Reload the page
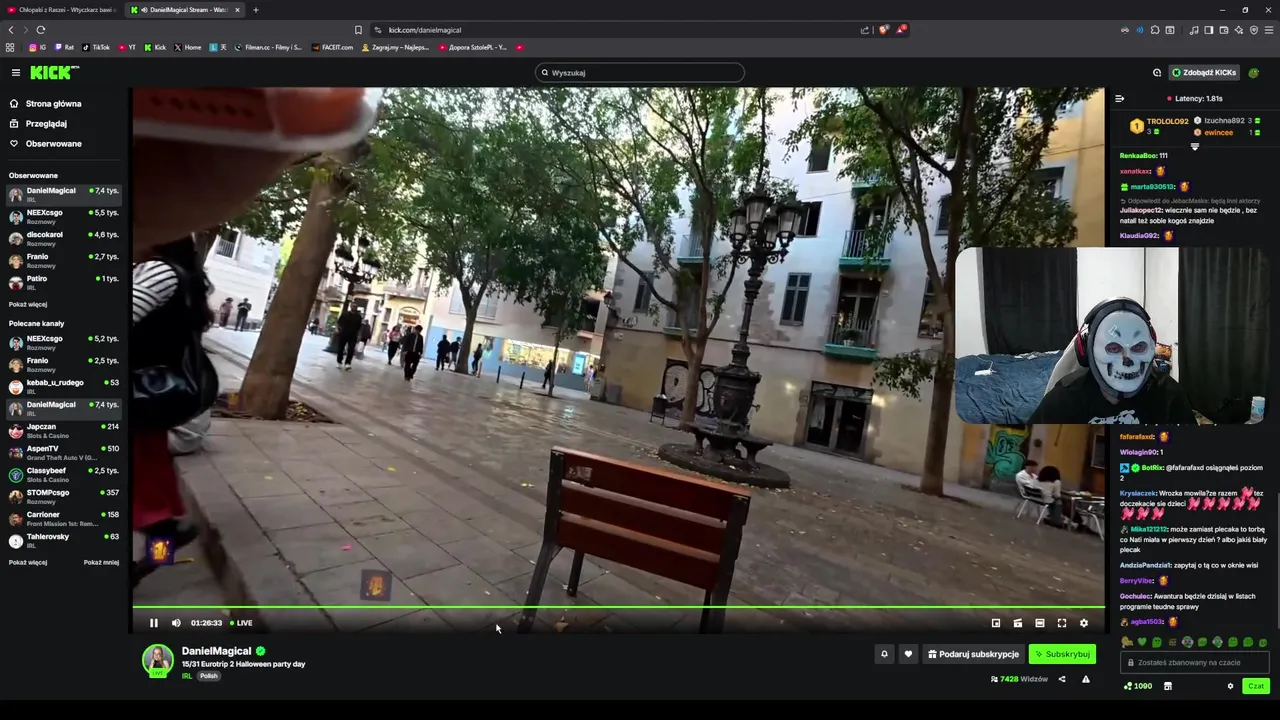The image size is (1280, 720). click(x=40, y=30)
